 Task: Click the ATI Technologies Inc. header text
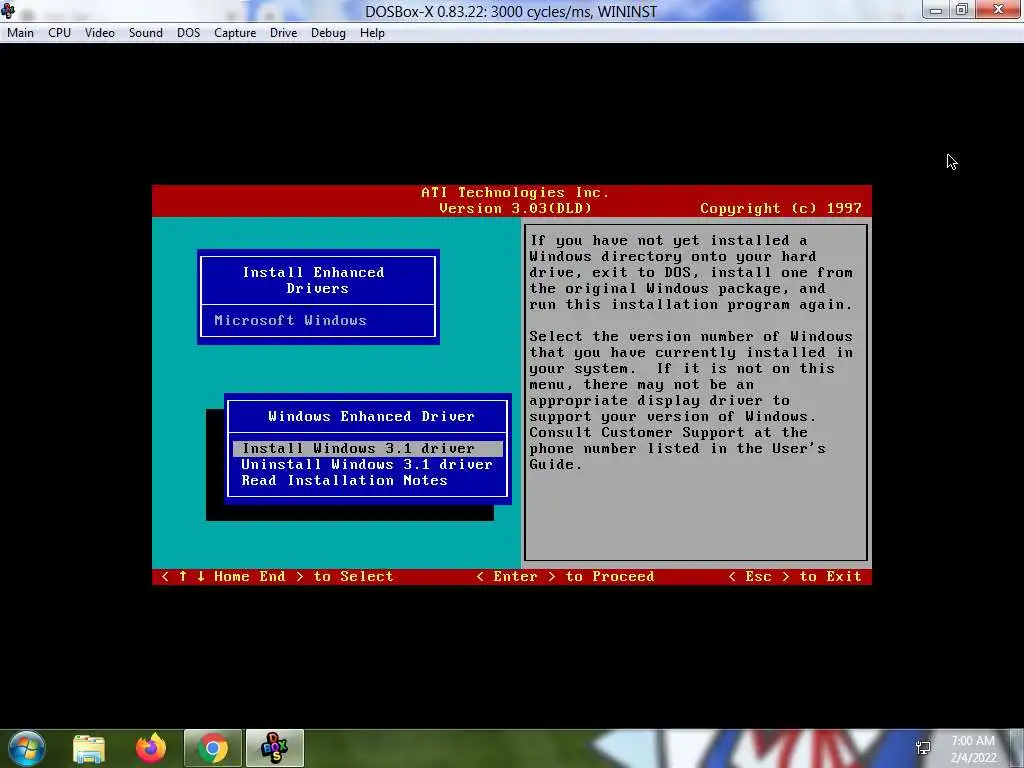(515, 193)
